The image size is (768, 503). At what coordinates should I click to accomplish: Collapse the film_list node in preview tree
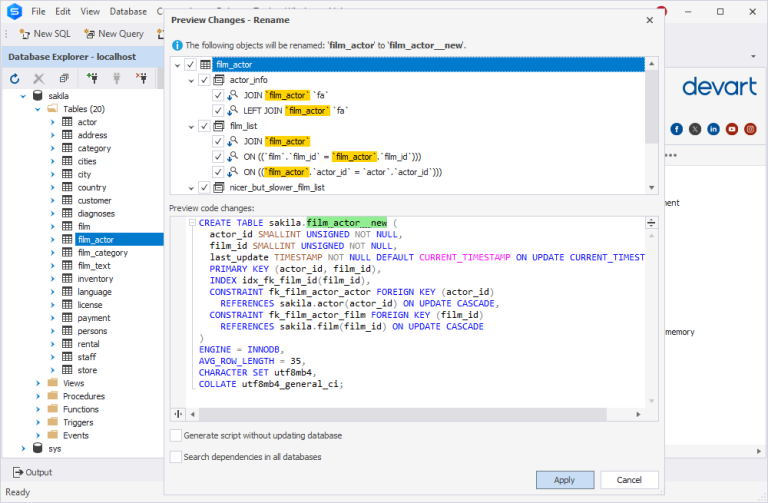pyautogui.click(x=190, y=126)
